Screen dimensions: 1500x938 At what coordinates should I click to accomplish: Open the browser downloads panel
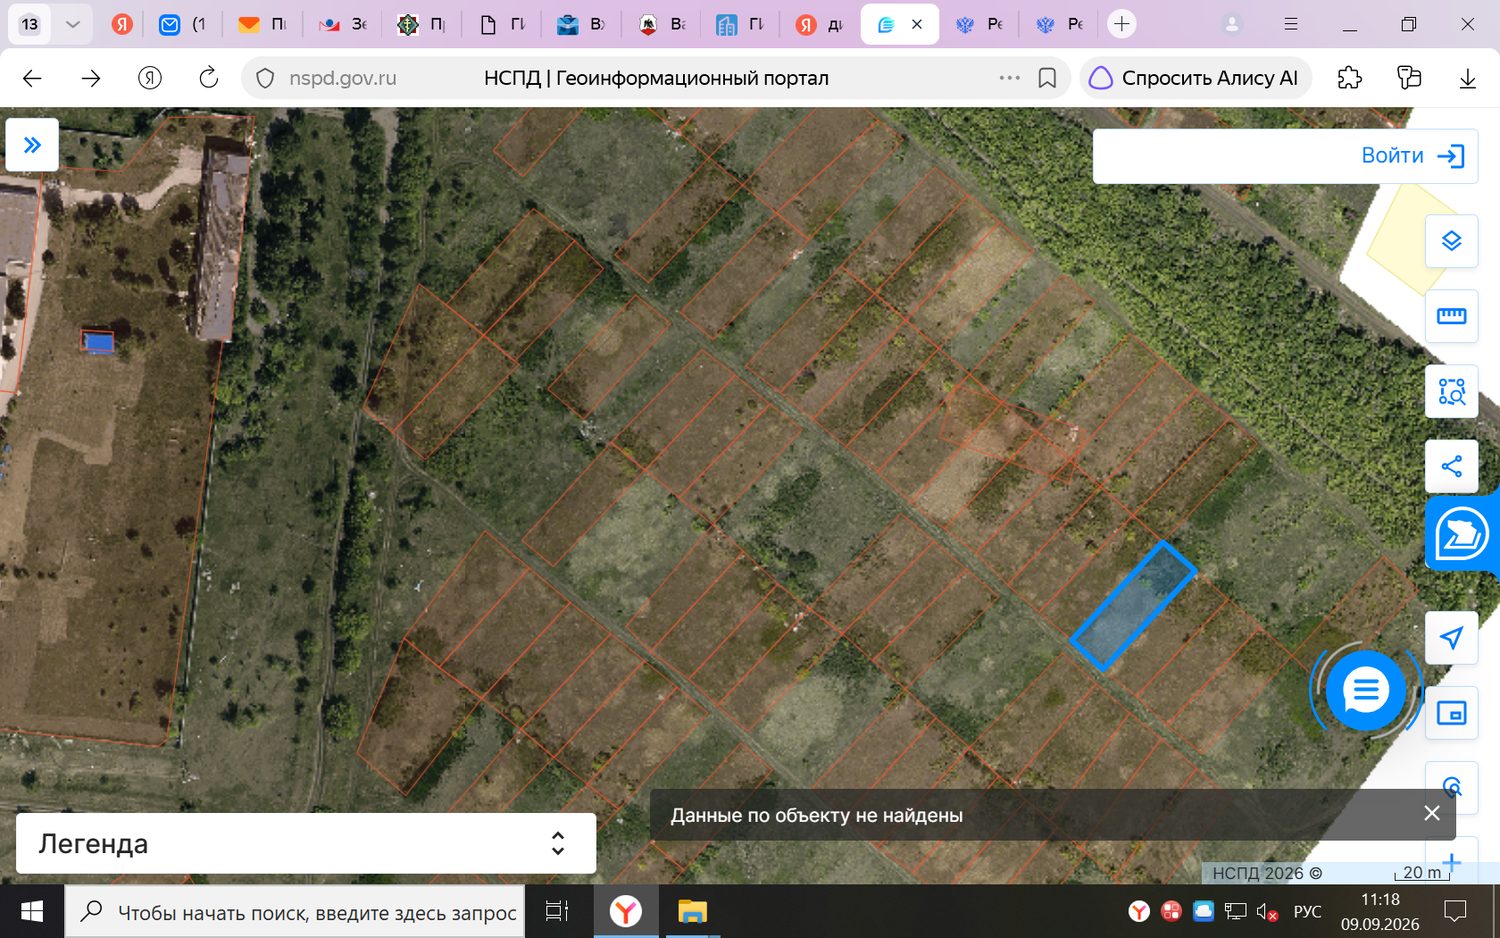1467,78
